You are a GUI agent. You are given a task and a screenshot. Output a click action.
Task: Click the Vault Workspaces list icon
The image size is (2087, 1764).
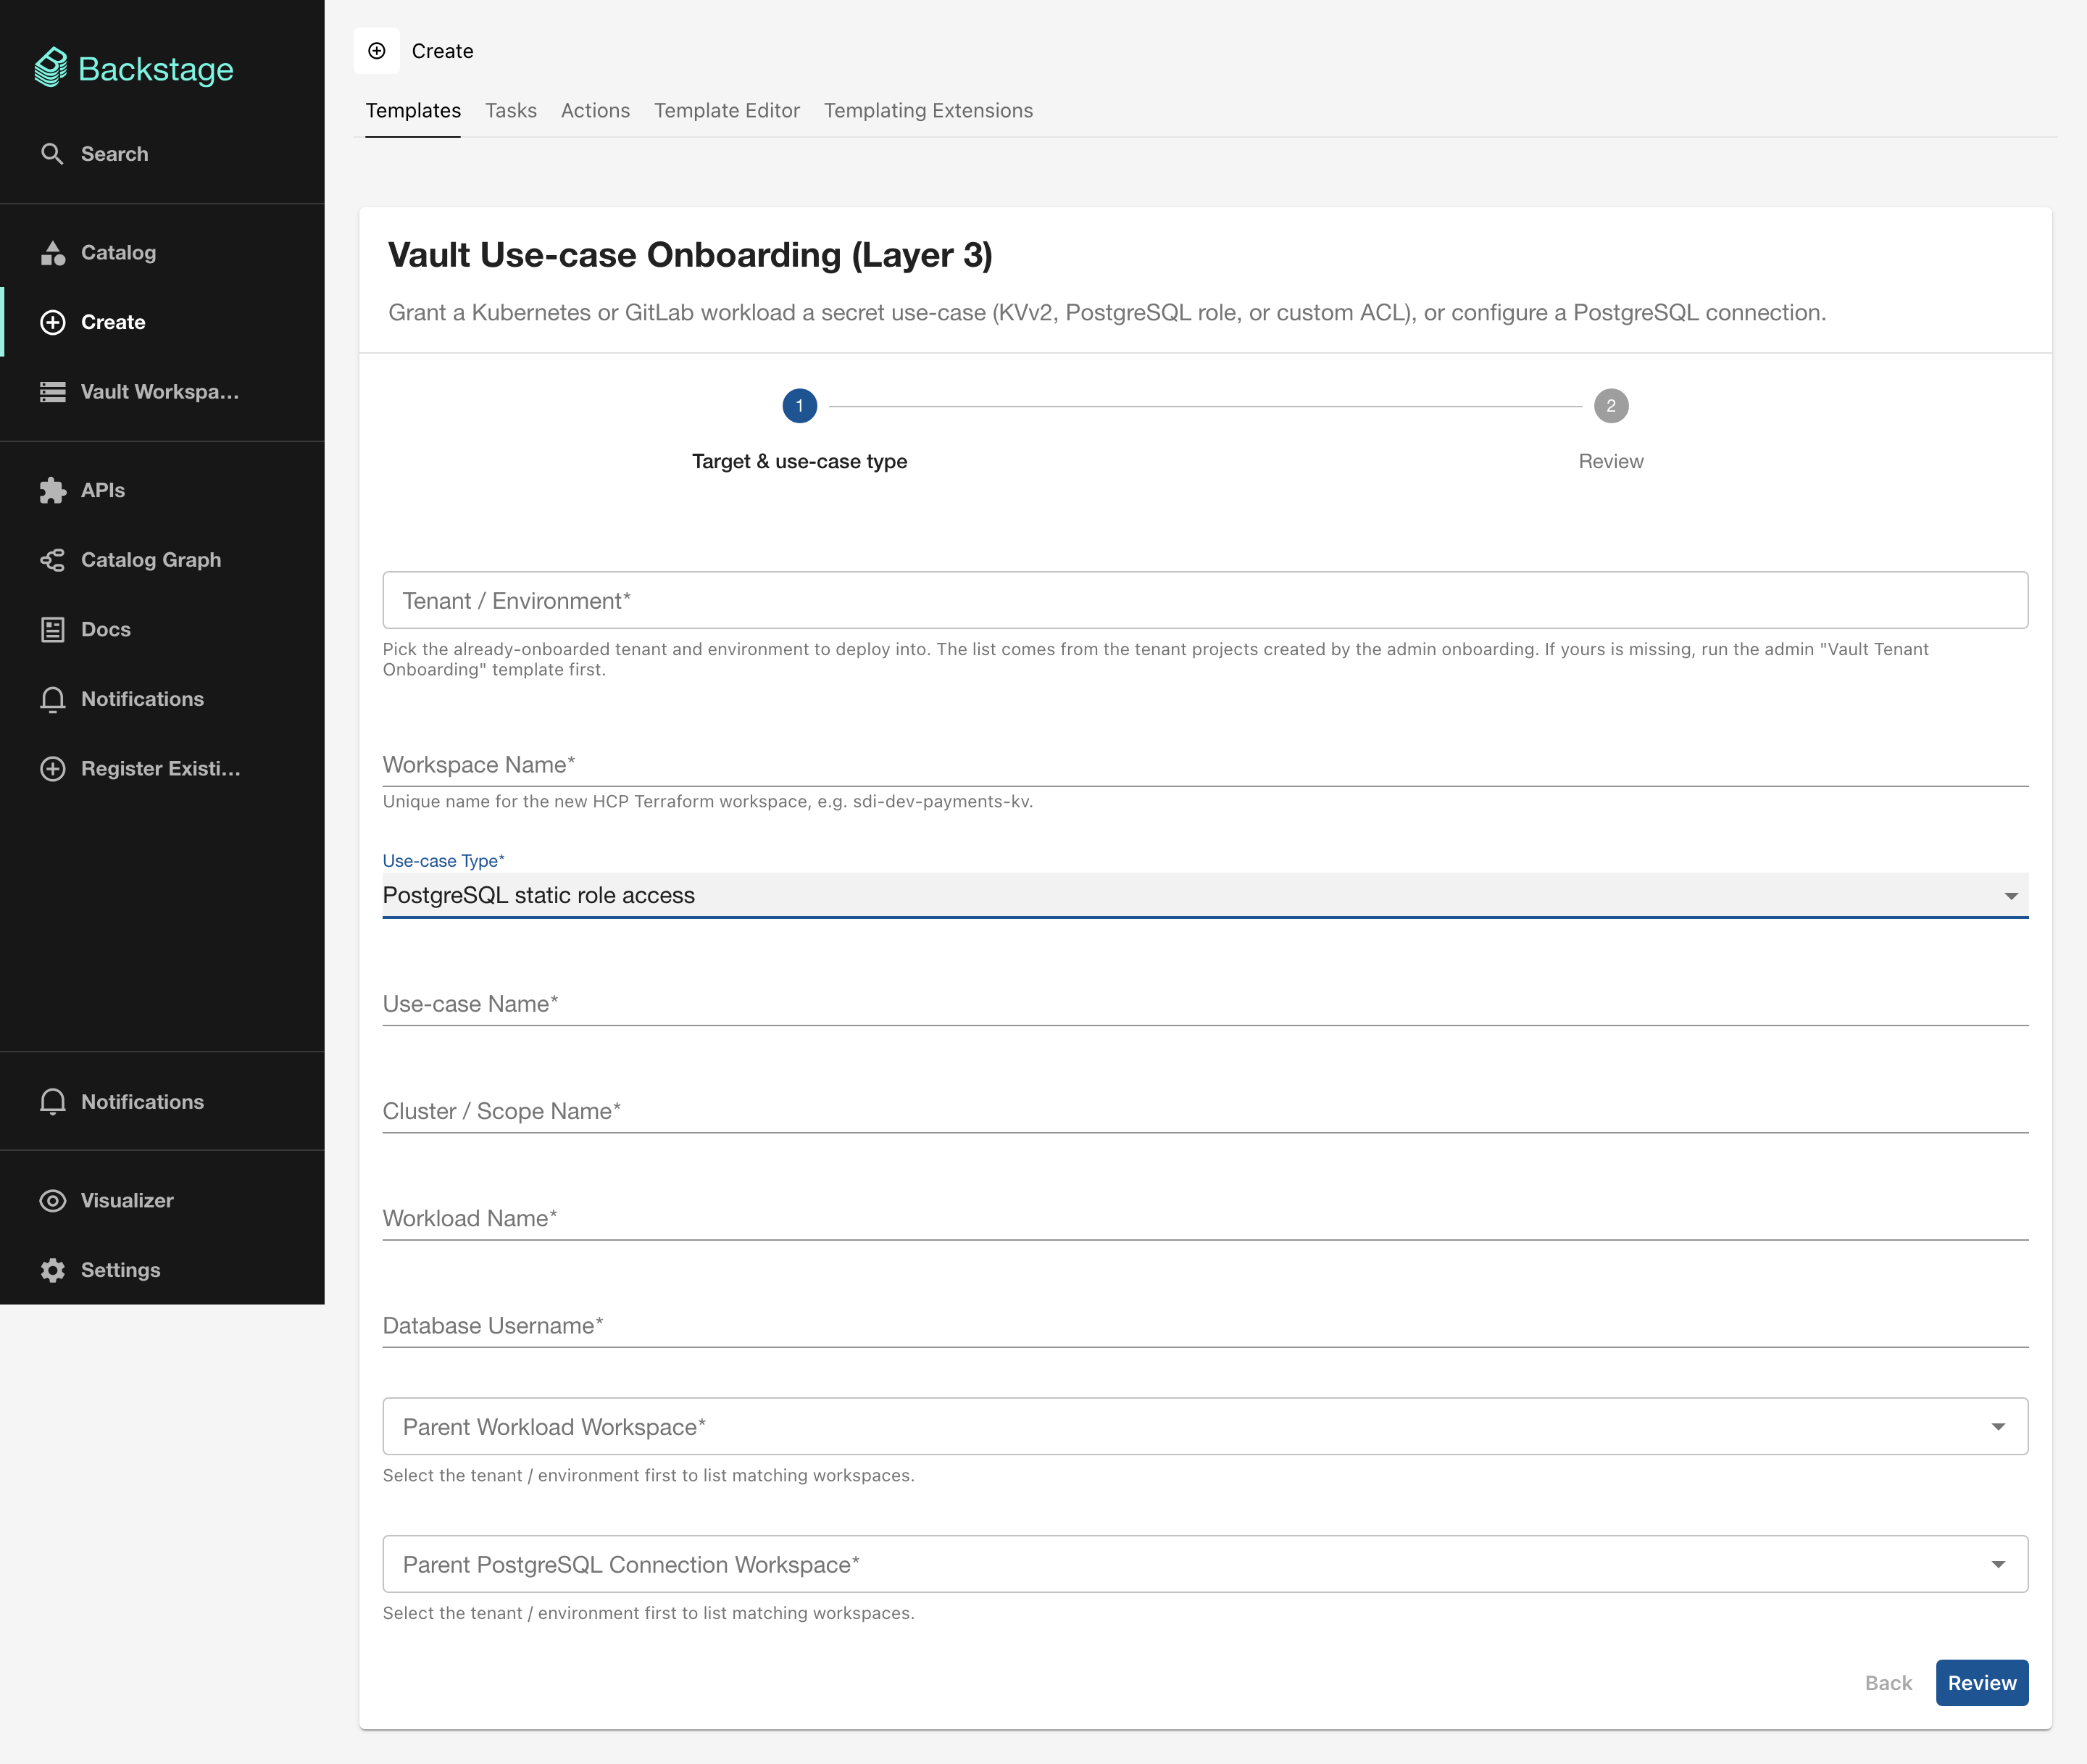coord(52,392)
